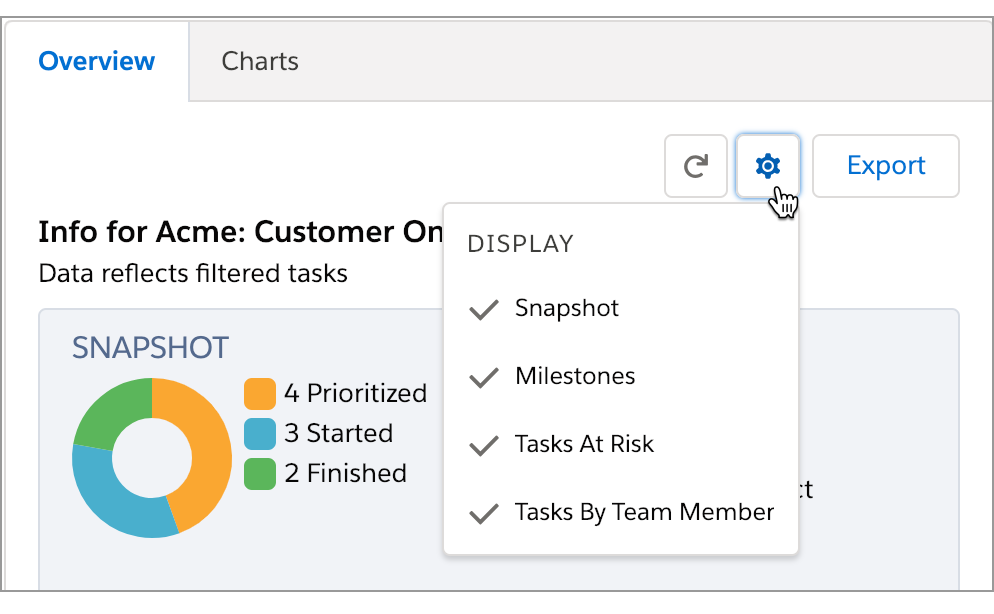Click the Export button
The image size is (994, 614).
point(886,166)
